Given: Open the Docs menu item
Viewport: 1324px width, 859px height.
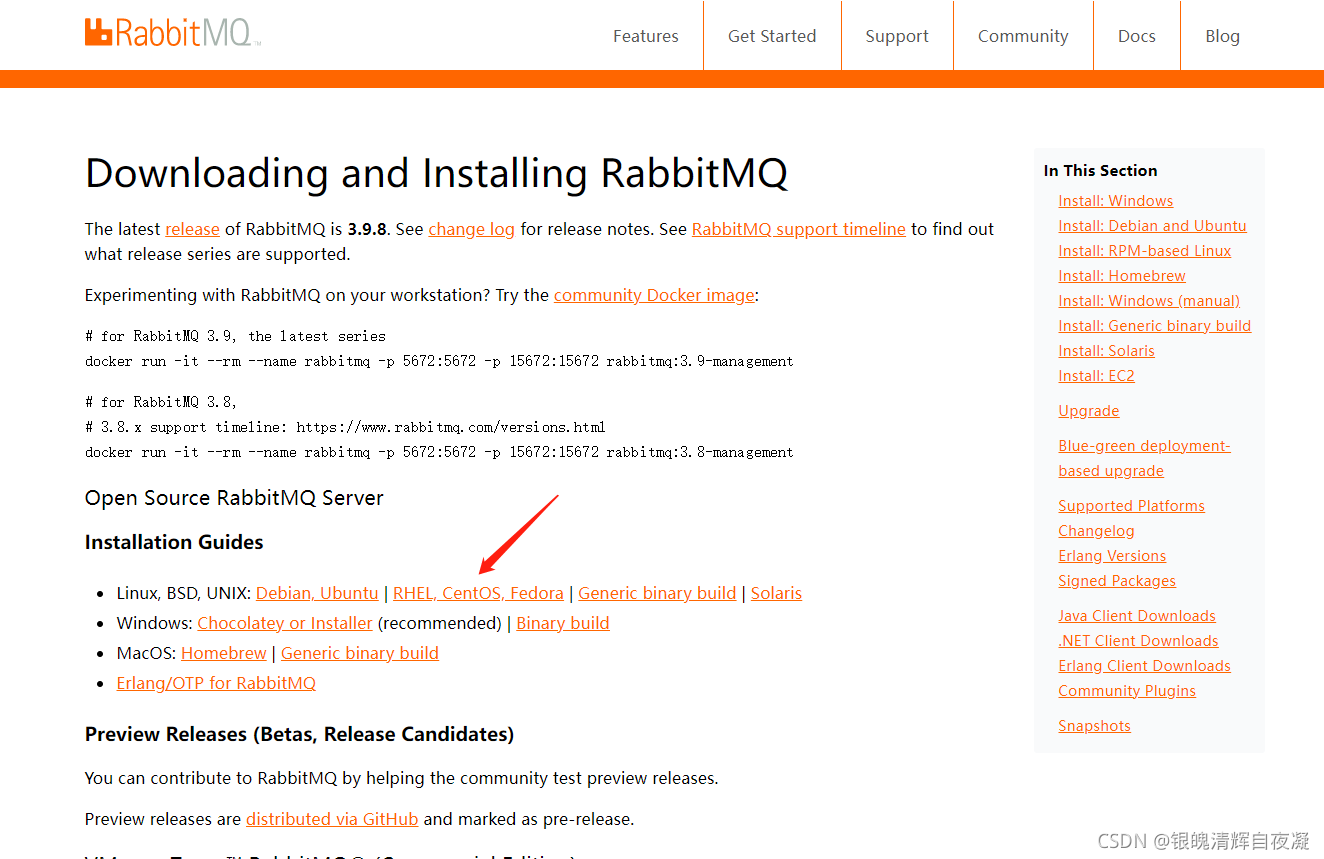Looking at the screenshot, I should 1137,36.
